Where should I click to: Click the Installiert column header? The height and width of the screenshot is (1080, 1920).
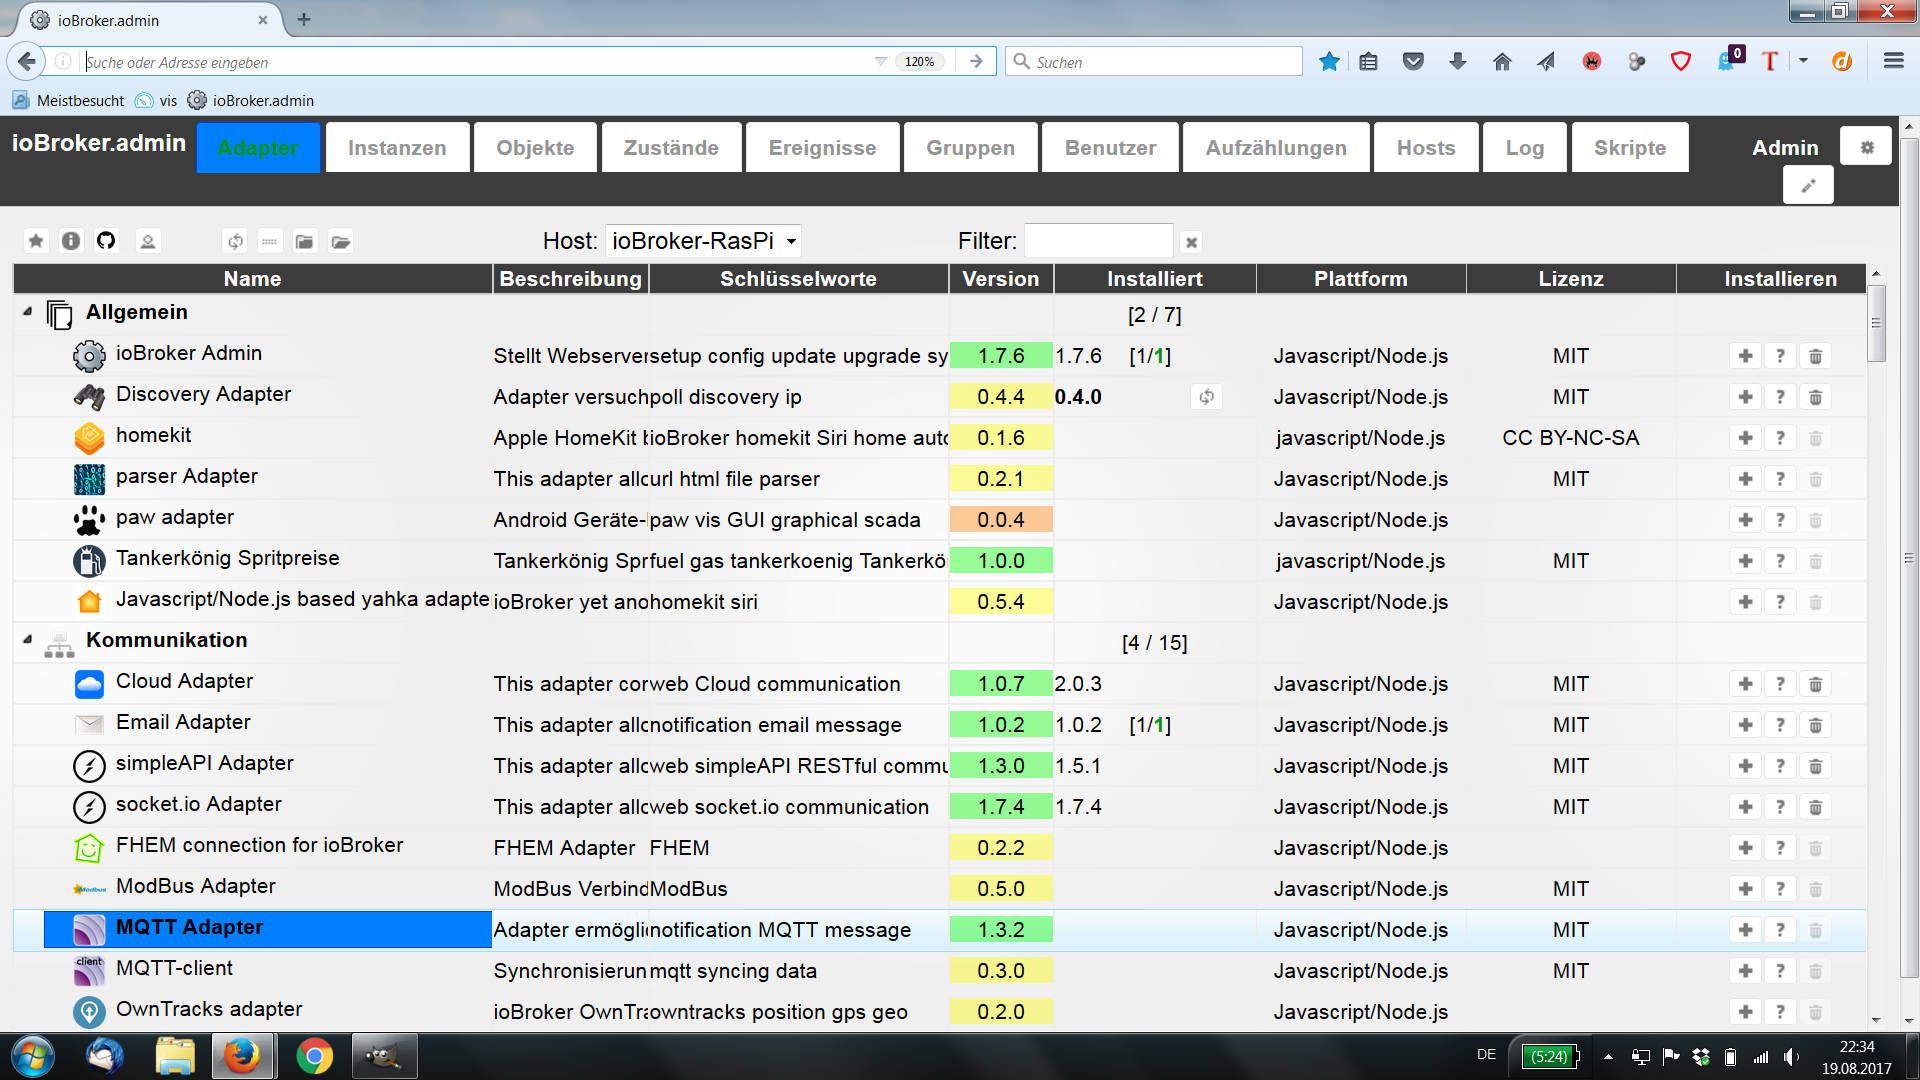coord(1154,279)
